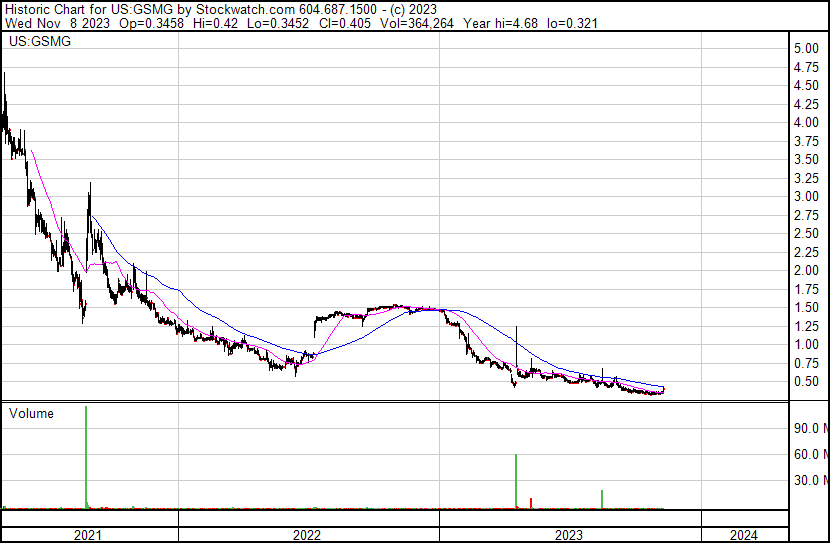This screenshot has width=830, height=543.
Task: Click the tallest green volume spike in 2021
Action: tap(86, 457)
